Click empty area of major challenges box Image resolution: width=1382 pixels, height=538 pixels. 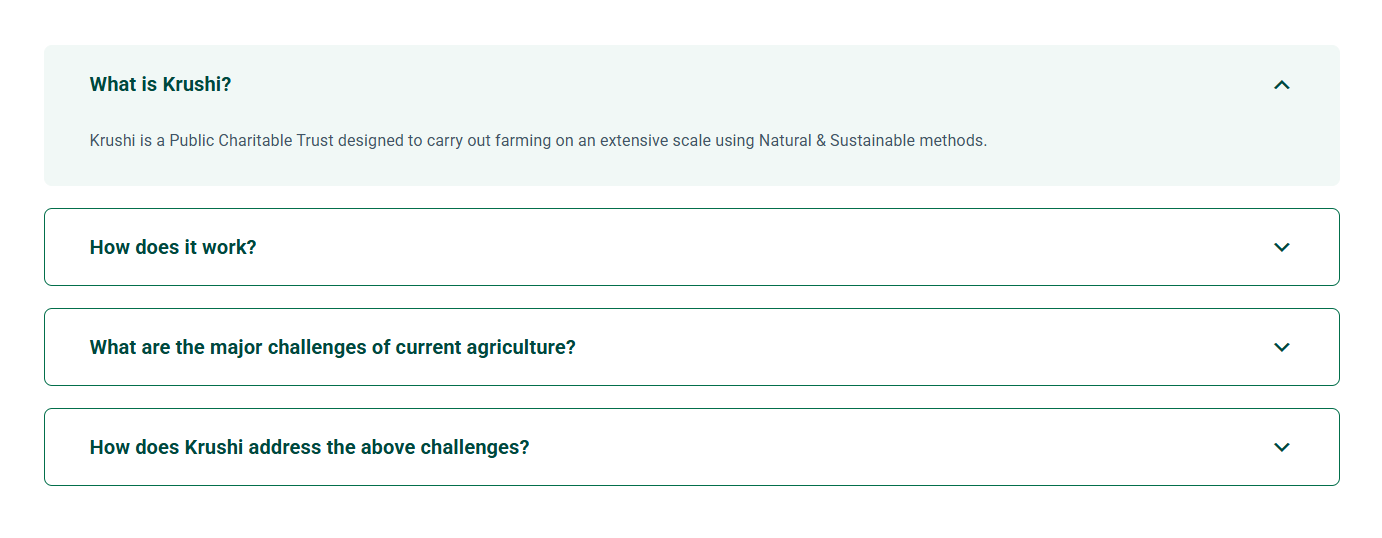click(x=900, y=347)
